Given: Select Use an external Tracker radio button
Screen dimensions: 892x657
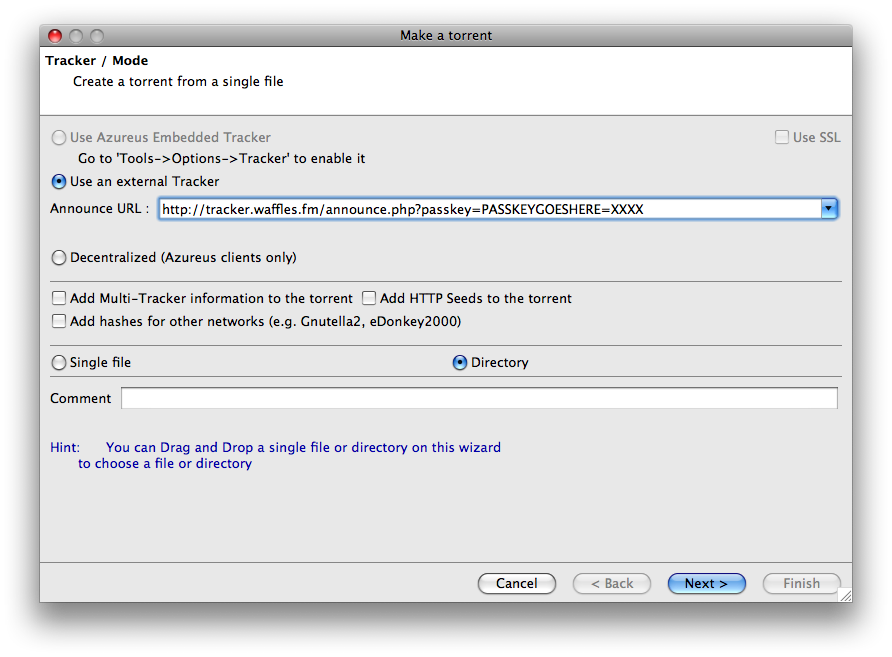Looking at the screenshot, I should point(60,181).
